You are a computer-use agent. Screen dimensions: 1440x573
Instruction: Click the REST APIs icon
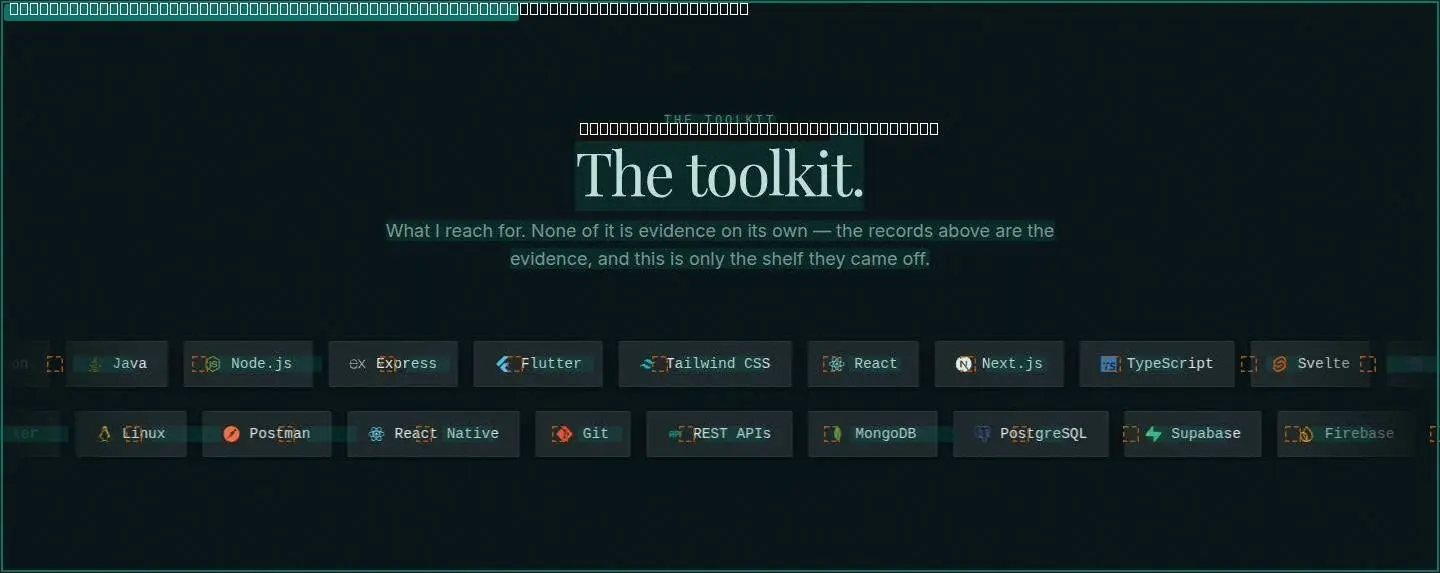(x=675, y=434)
